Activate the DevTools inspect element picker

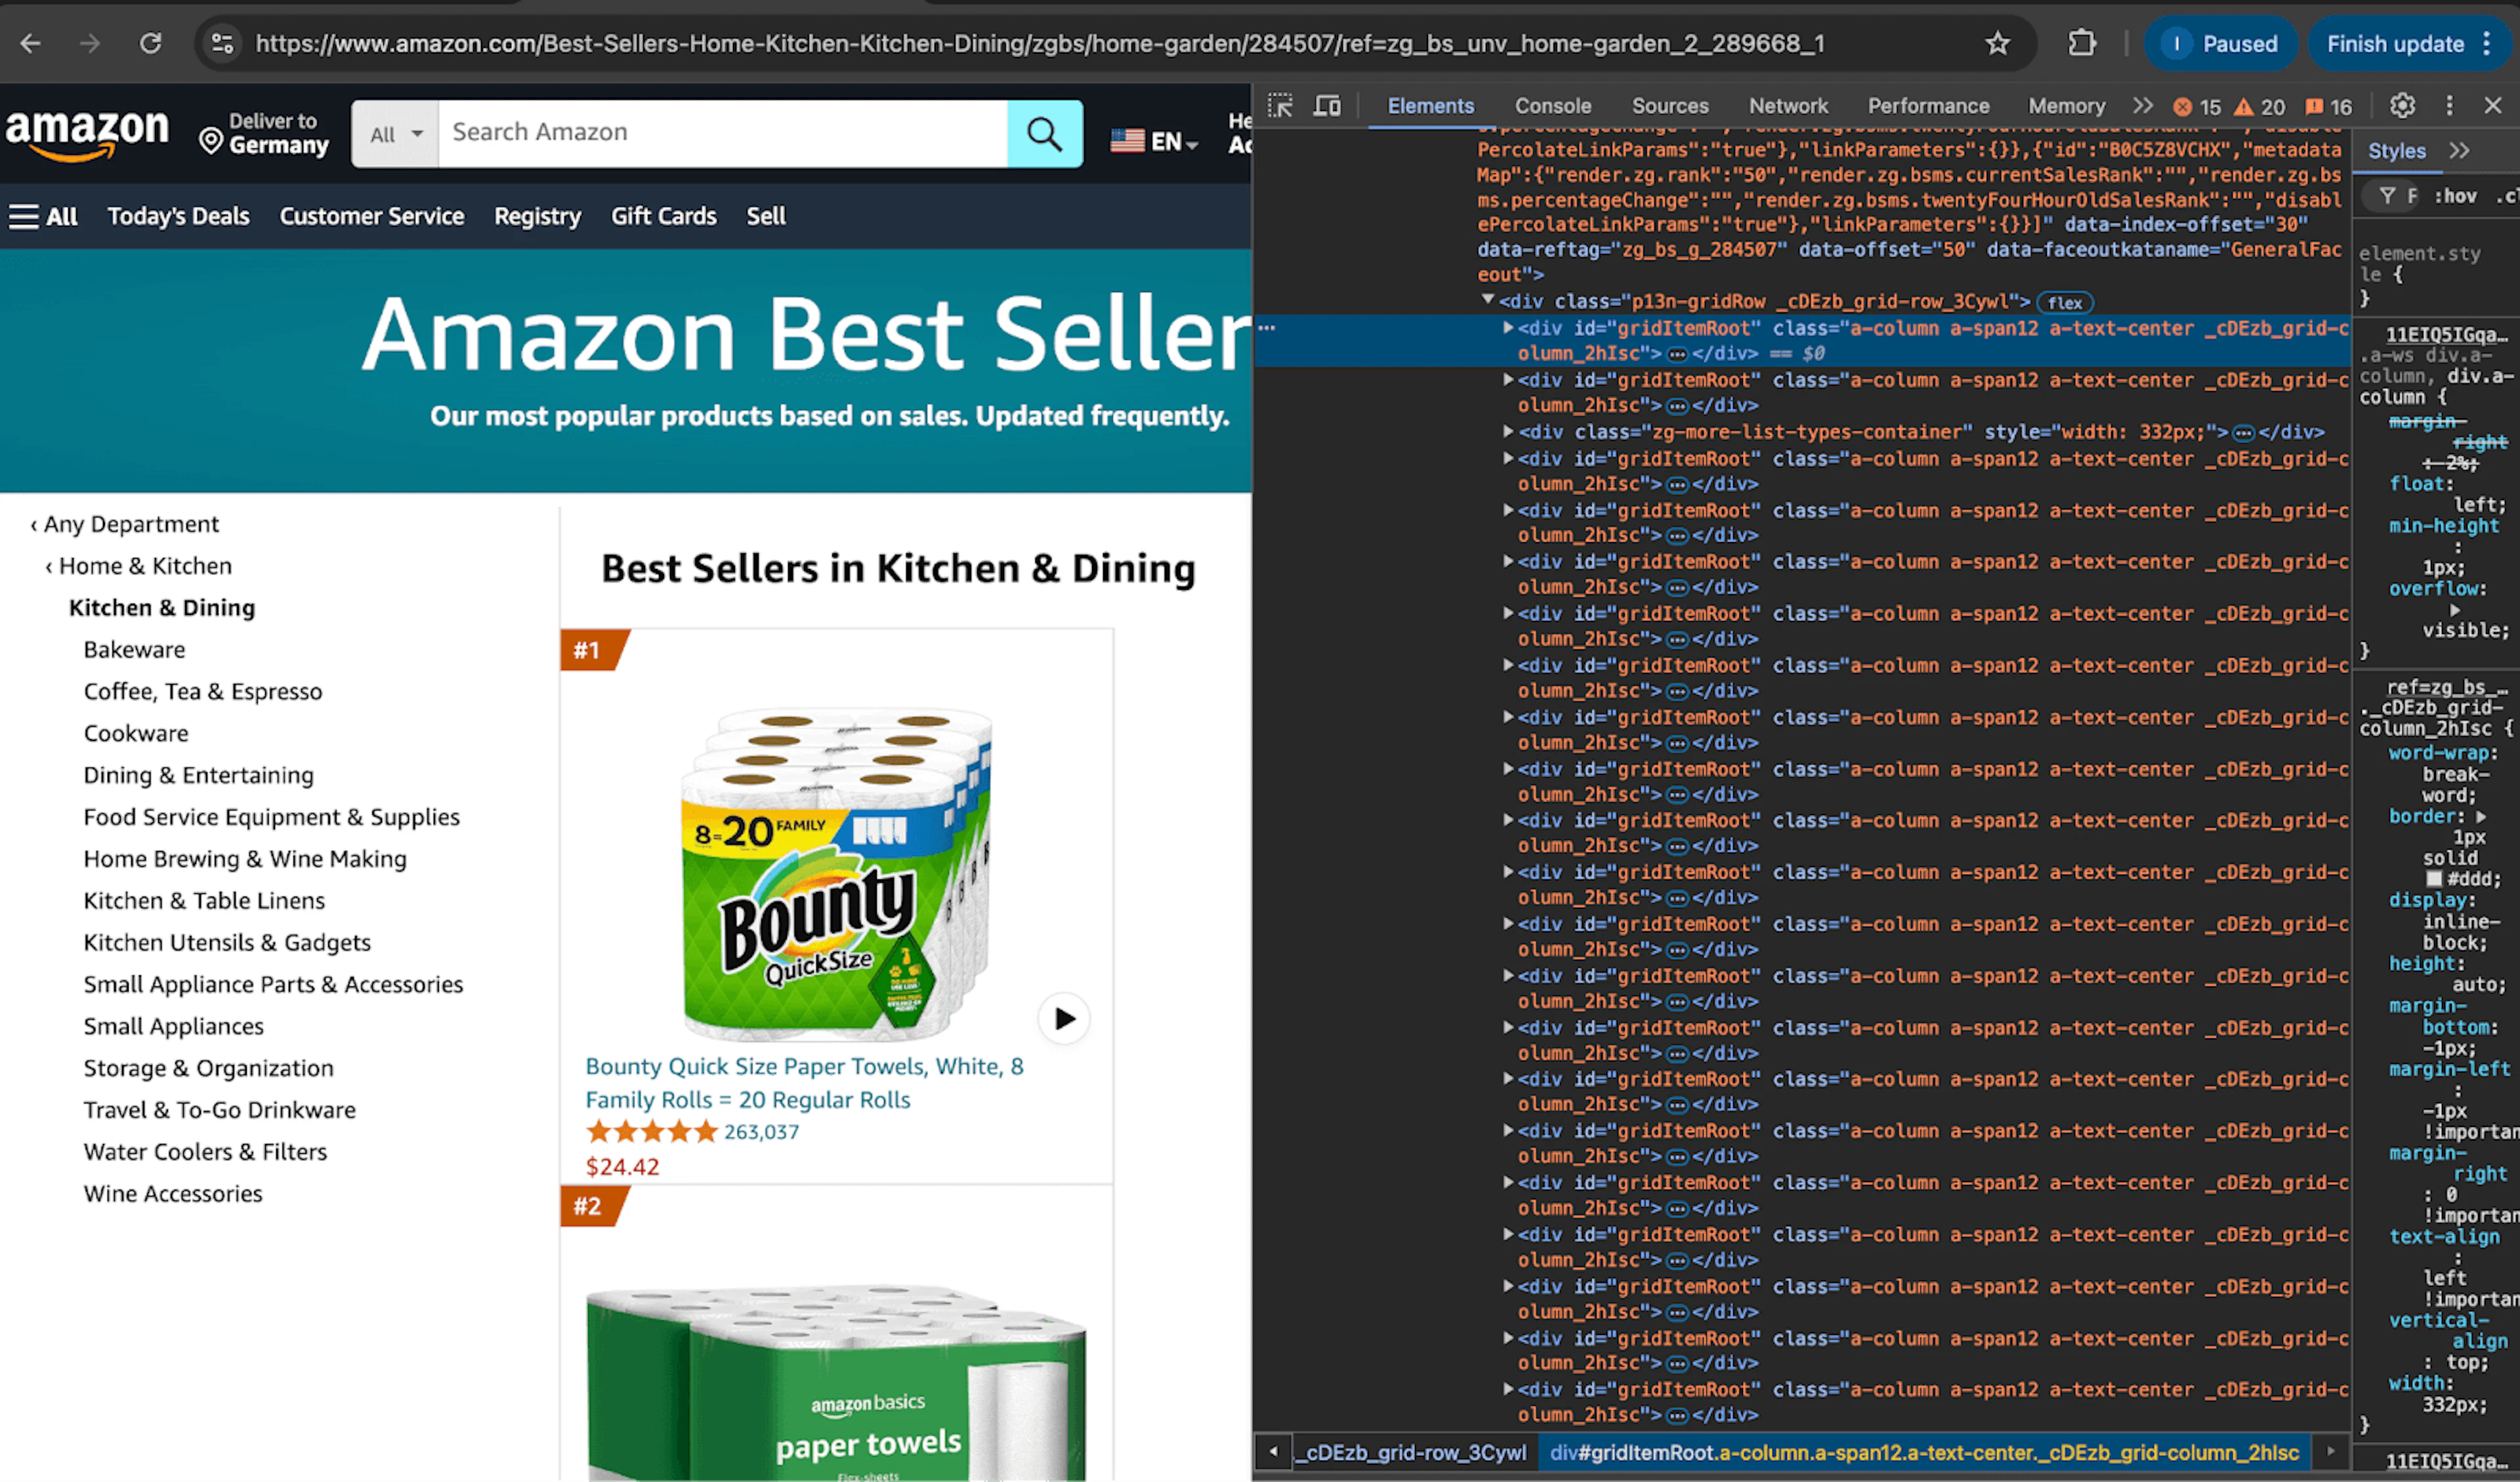tap(1280, 105)
